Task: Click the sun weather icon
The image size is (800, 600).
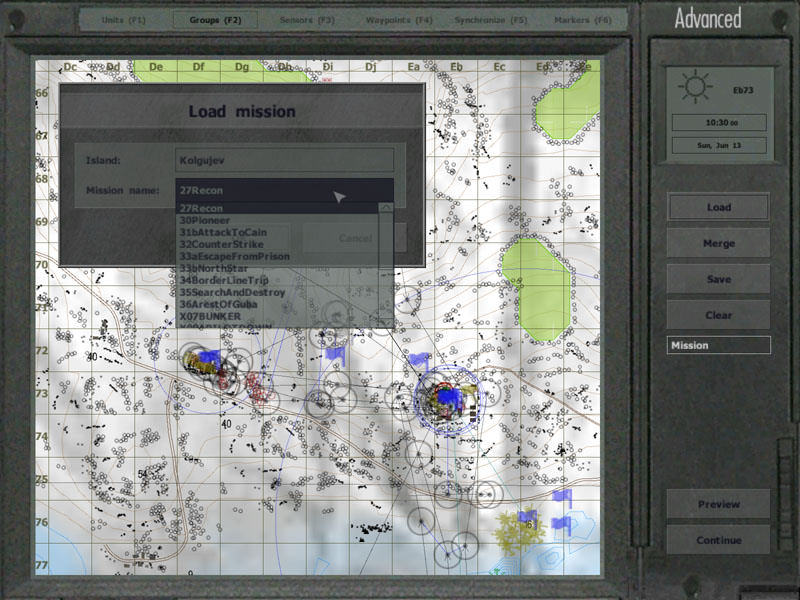Action: tap(694, 89)
